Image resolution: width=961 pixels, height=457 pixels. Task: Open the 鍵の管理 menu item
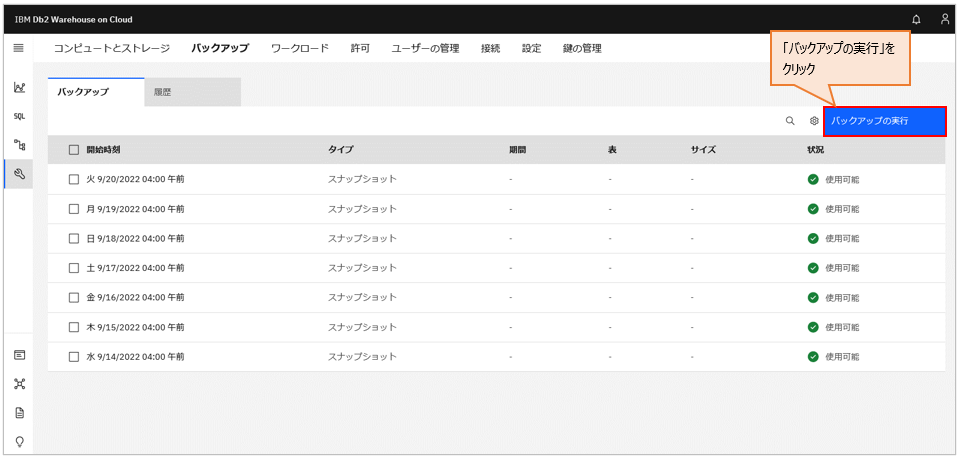(x=582, y=48)
